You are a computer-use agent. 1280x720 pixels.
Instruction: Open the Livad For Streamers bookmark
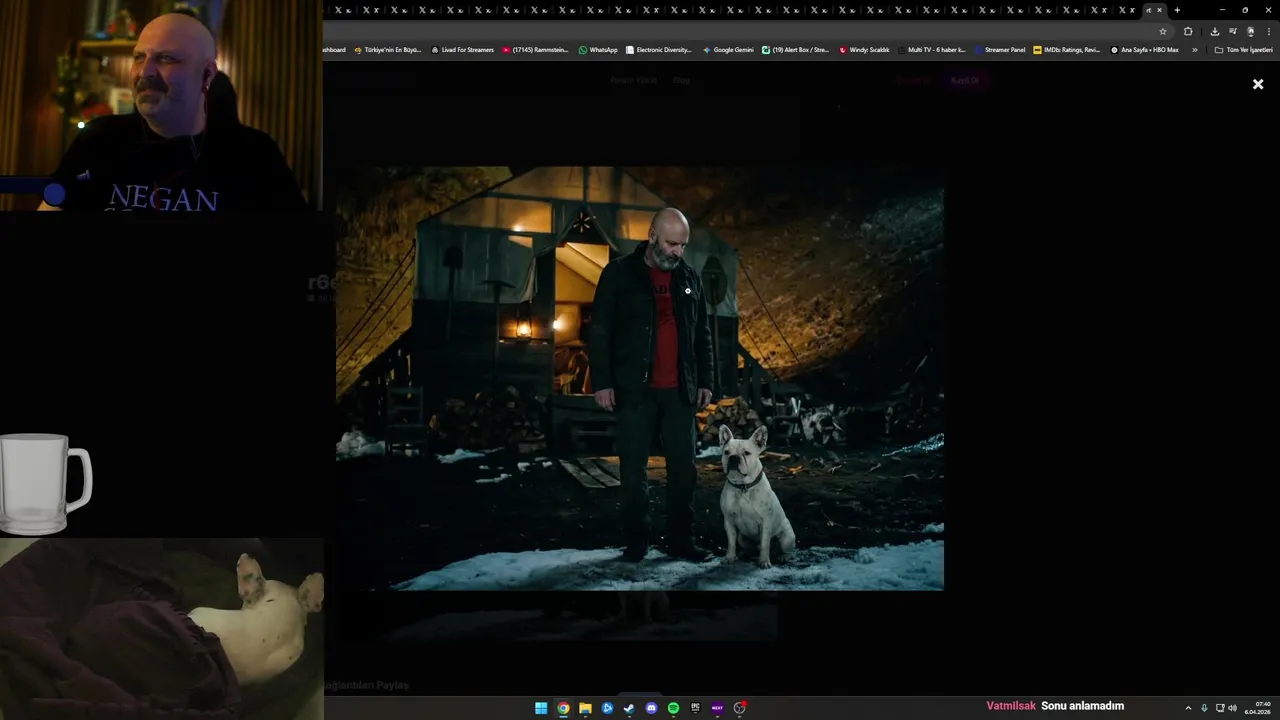(x=463, y=49)
